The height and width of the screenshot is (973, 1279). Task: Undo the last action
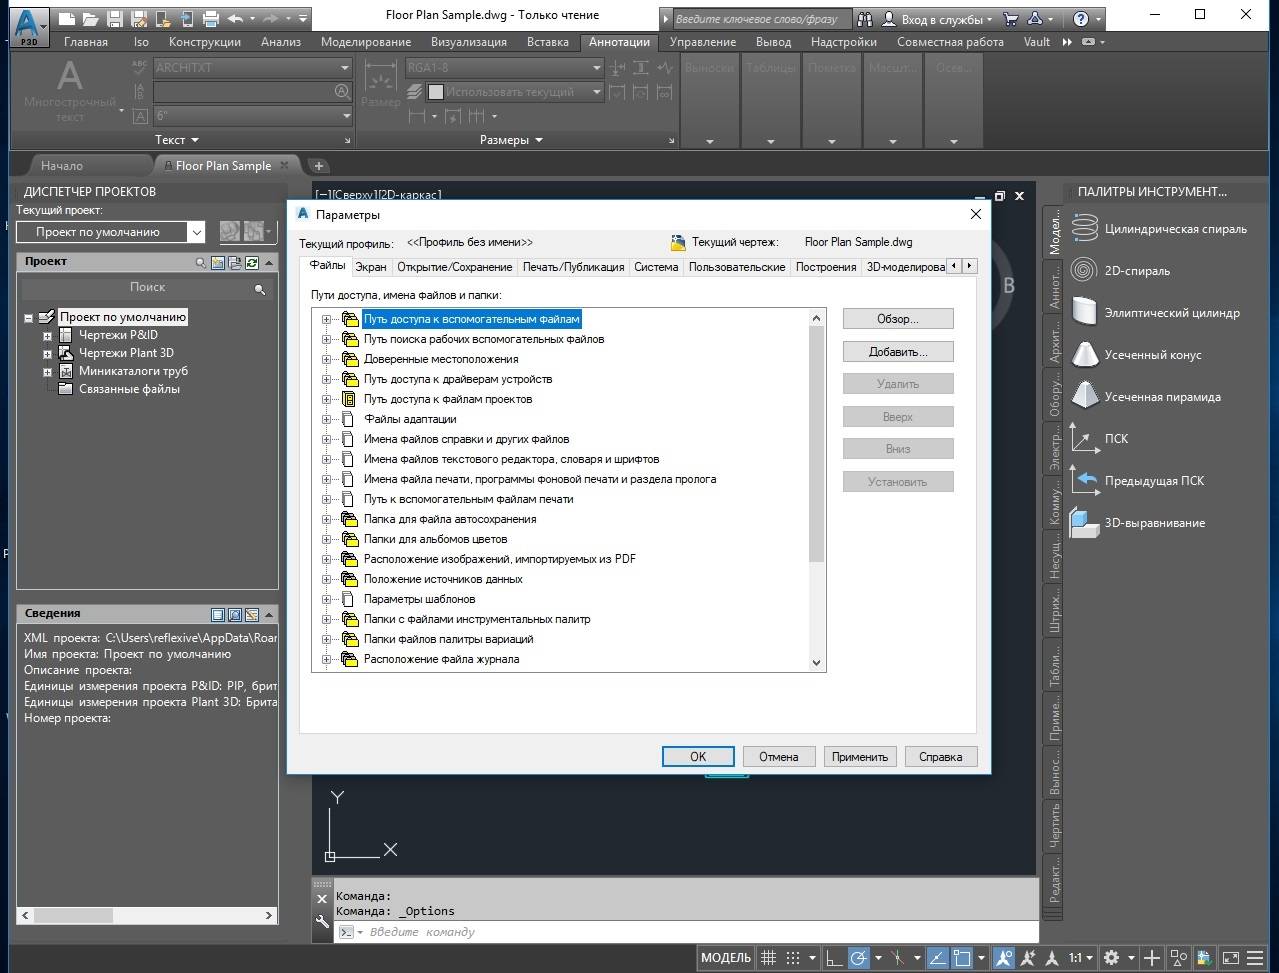[x=235, y=18]
